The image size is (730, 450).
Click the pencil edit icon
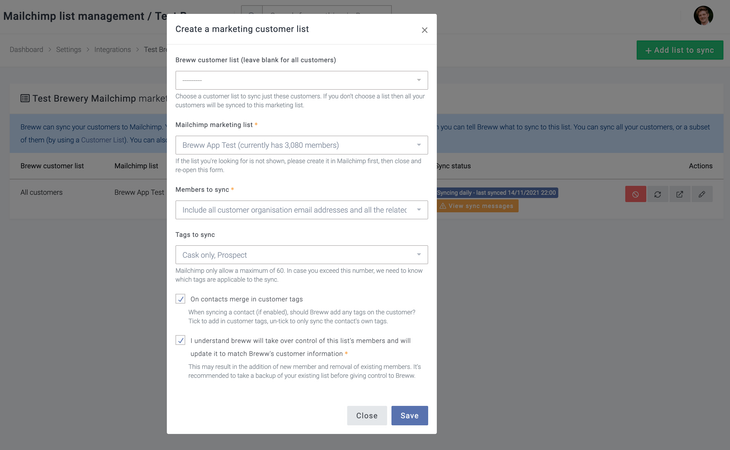[x=702, y=193]
